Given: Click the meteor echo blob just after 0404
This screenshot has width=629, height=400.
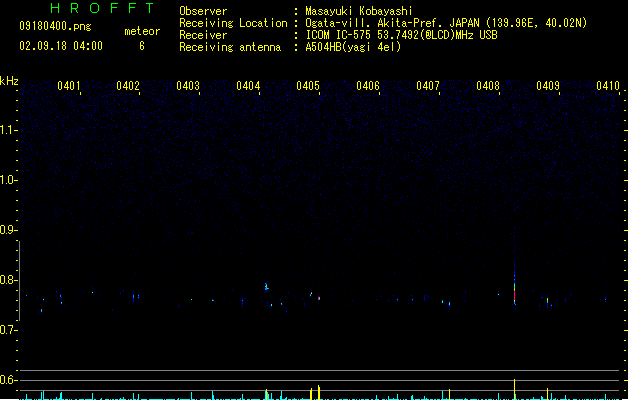Looking at the screenshot, I should pyautogui.click(x=266, y=286).
